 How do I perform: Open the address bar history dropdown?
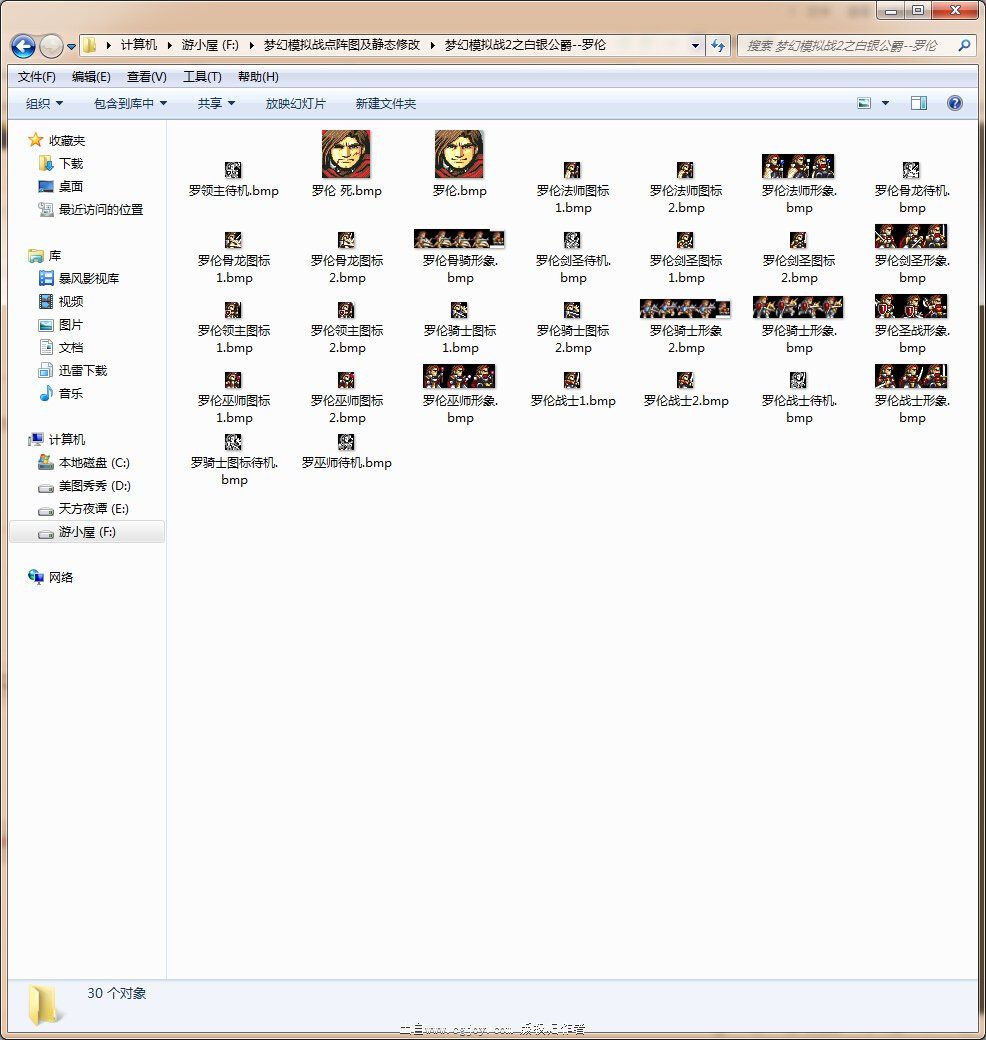click(696, 46)
